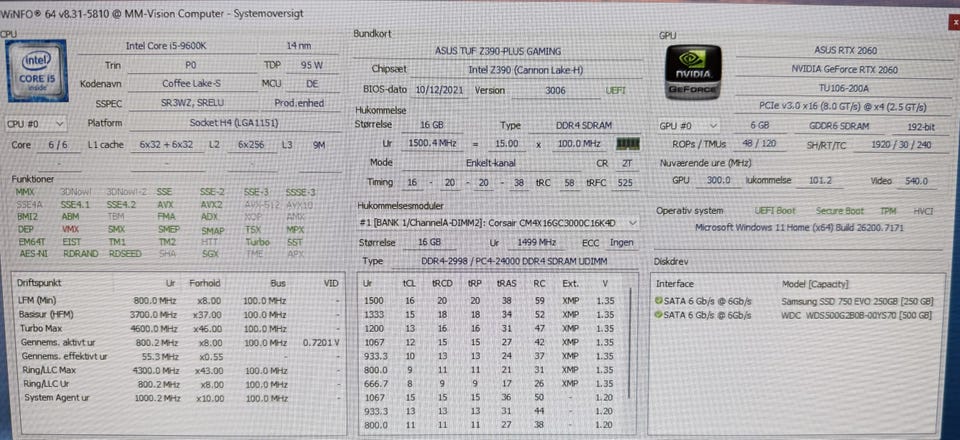
Task: Click the SGX feature flag
Action: tap(209, 253)
